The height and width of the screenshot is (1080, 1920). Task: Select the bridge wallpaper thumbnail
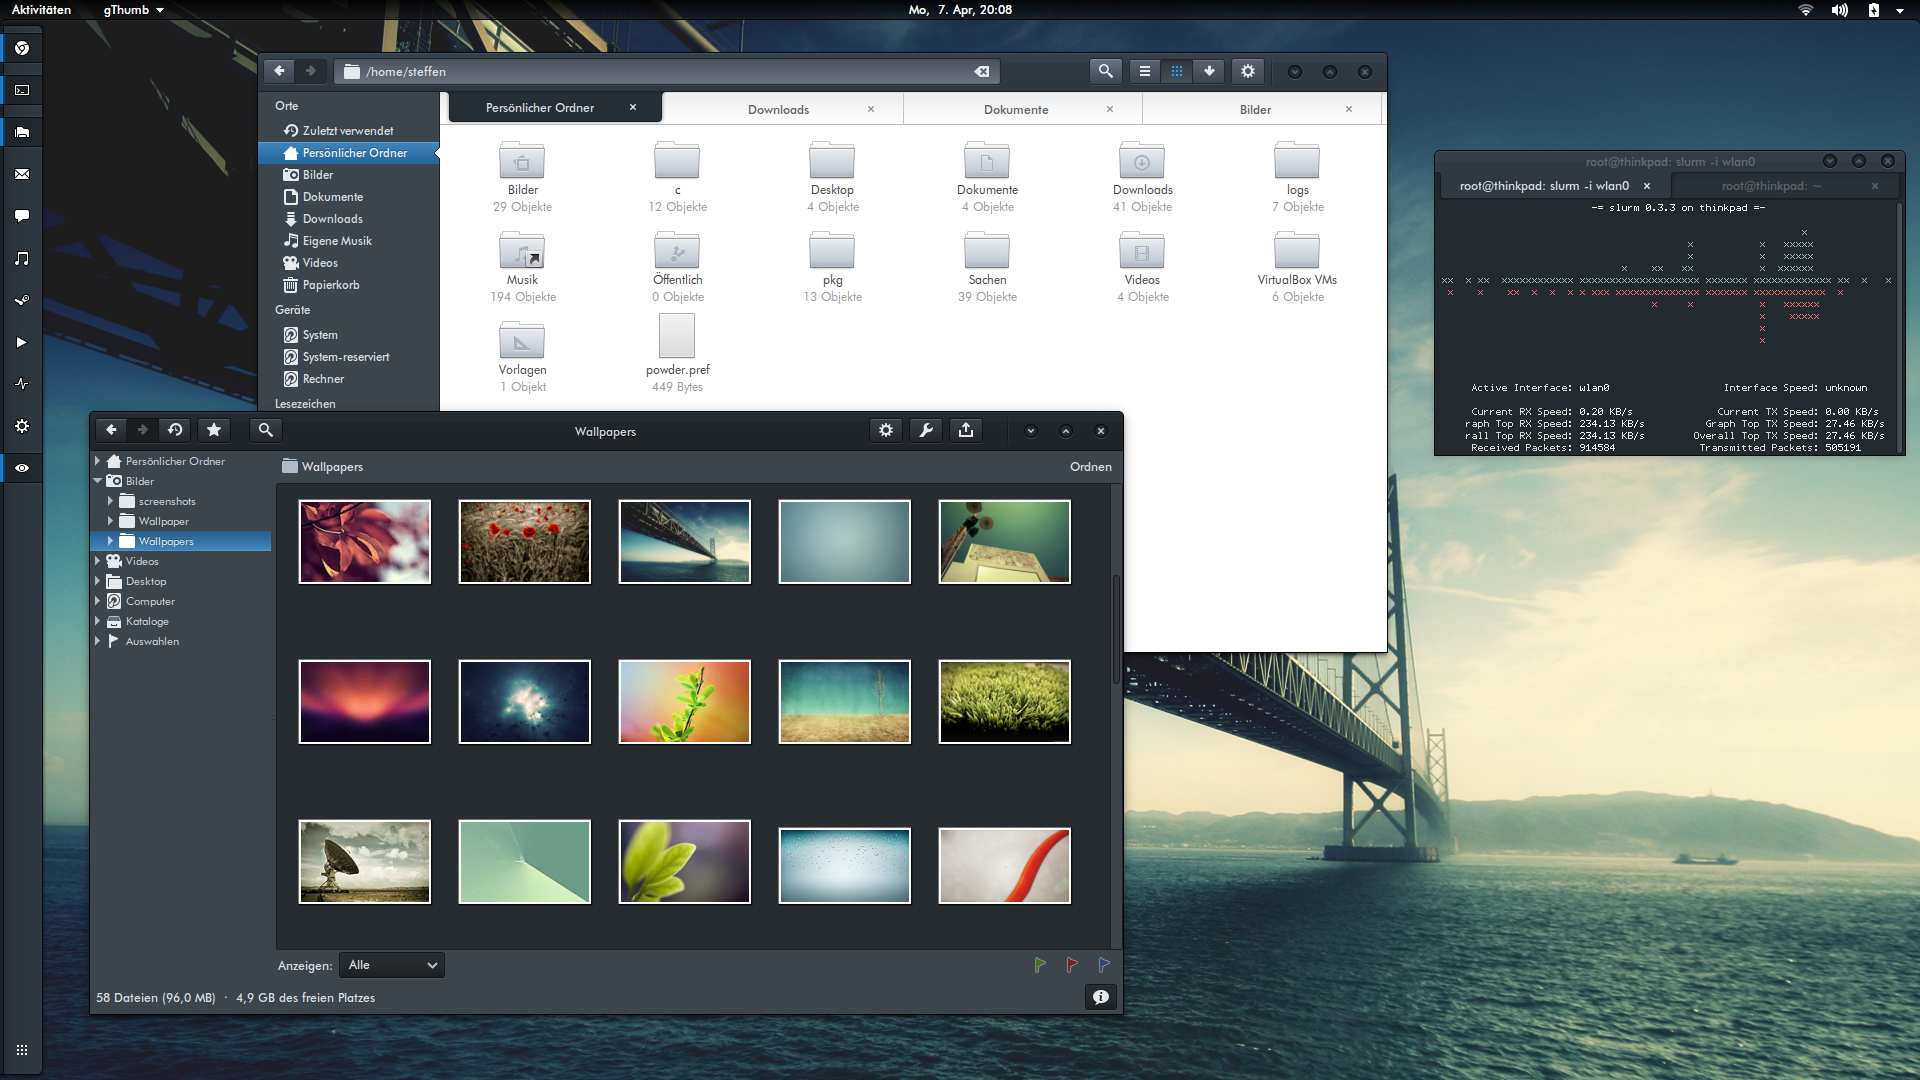pyautogui.click(x=685, y=542)
